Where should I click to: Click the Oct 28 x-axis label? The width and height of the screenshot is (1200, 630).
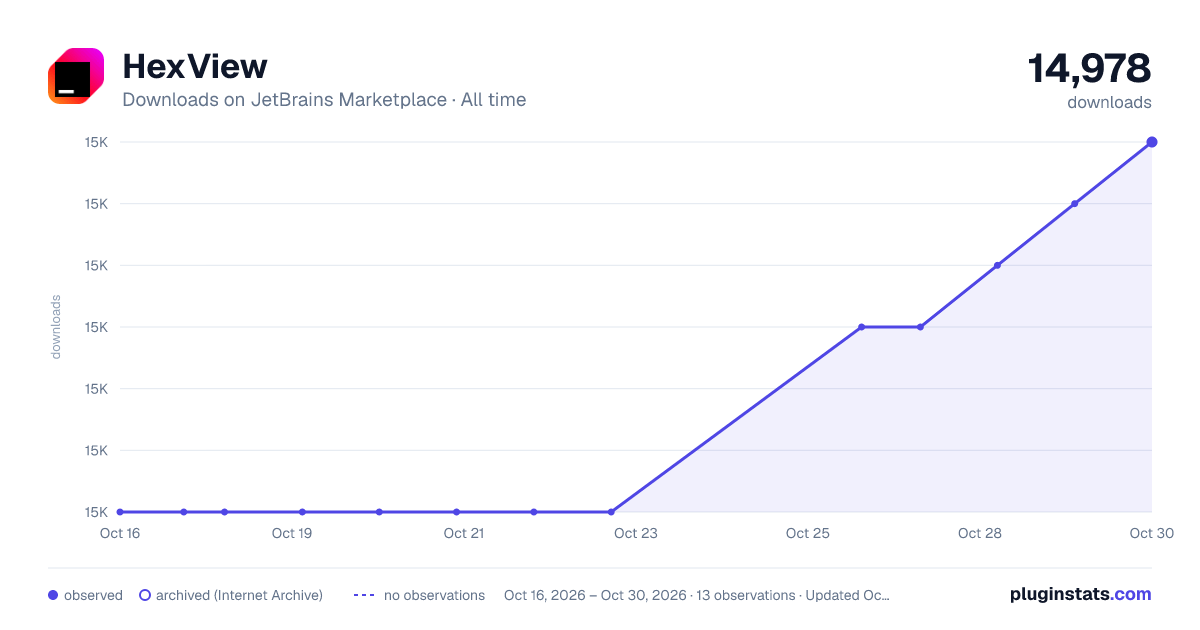980,533
